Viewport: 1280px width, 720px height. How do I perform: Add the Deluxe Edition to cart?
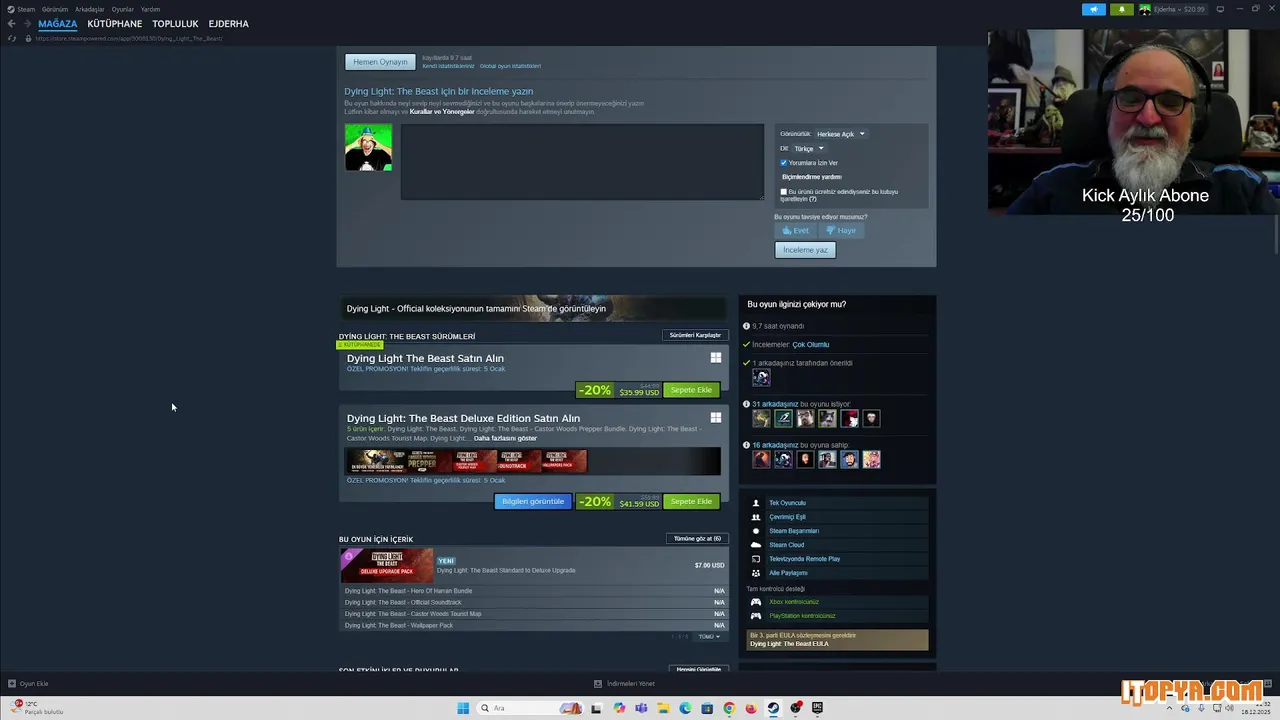[691, 501]
